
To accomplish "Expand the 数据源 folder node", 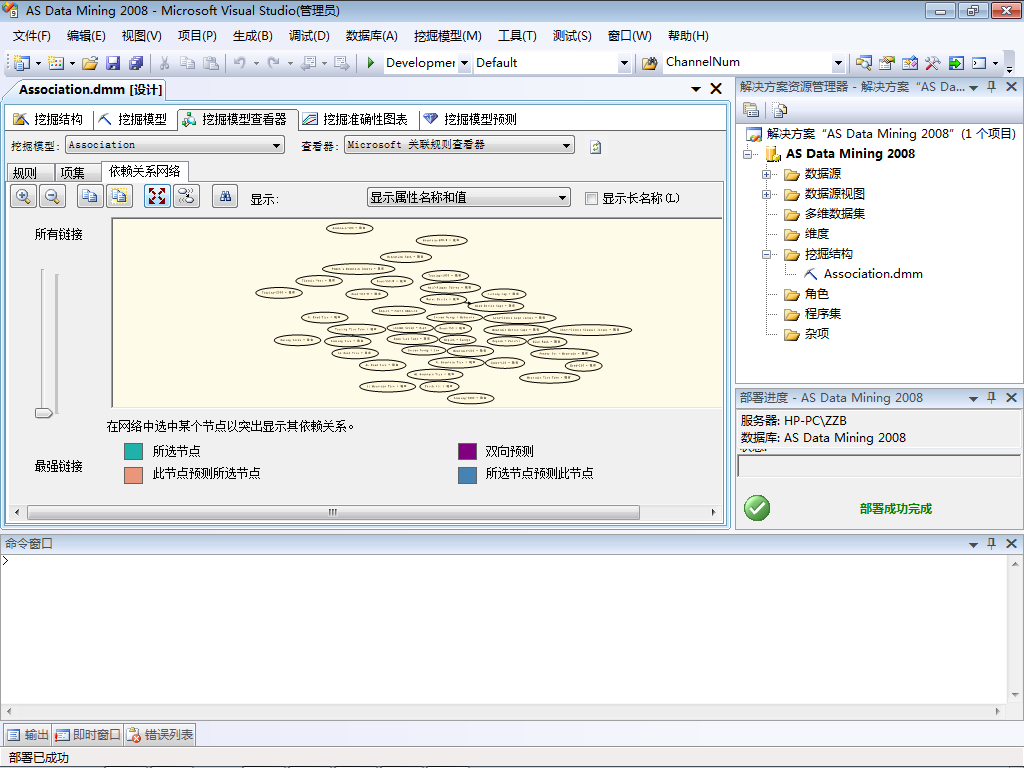I will coord(767,174).
